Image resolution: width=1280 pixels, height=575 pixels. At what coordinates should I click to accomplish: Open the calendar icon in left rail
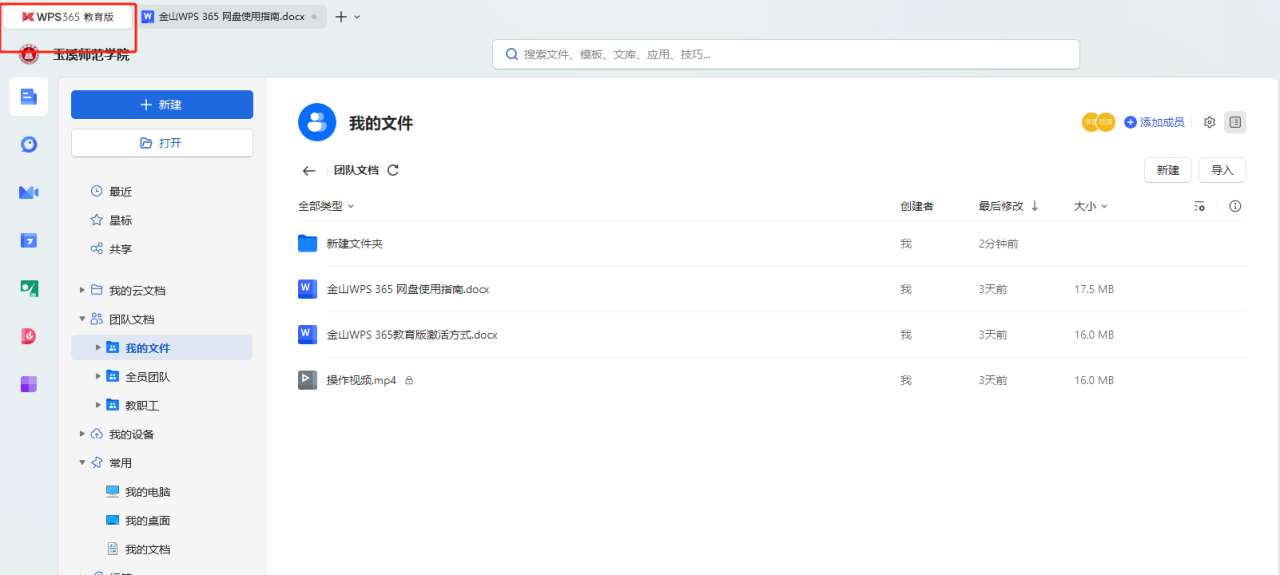(29, 240)
